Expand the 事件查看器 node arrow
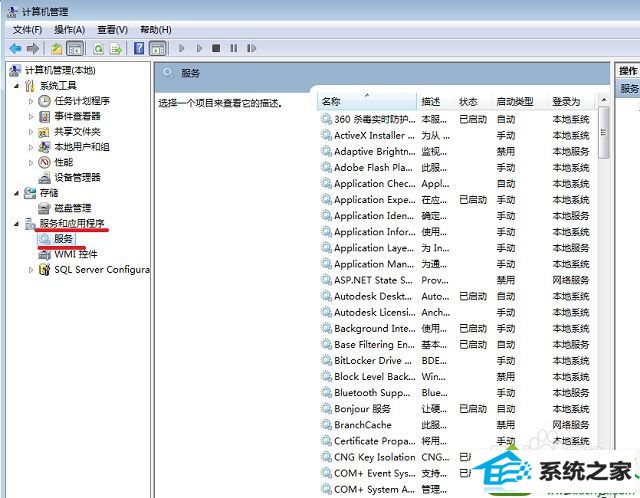Screen dimensions: 640x498 (31, 116)
